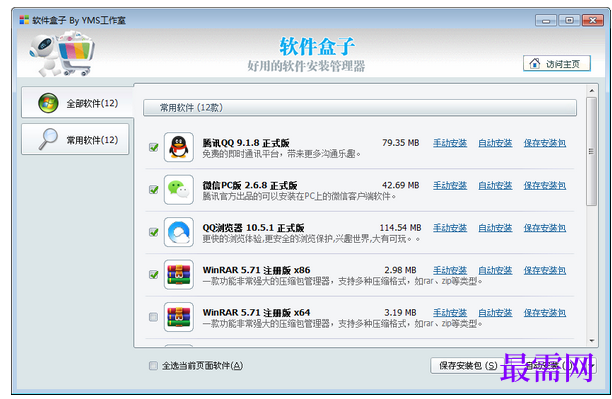Click 自动安装 for QQ浏览器

coord(495,228)
